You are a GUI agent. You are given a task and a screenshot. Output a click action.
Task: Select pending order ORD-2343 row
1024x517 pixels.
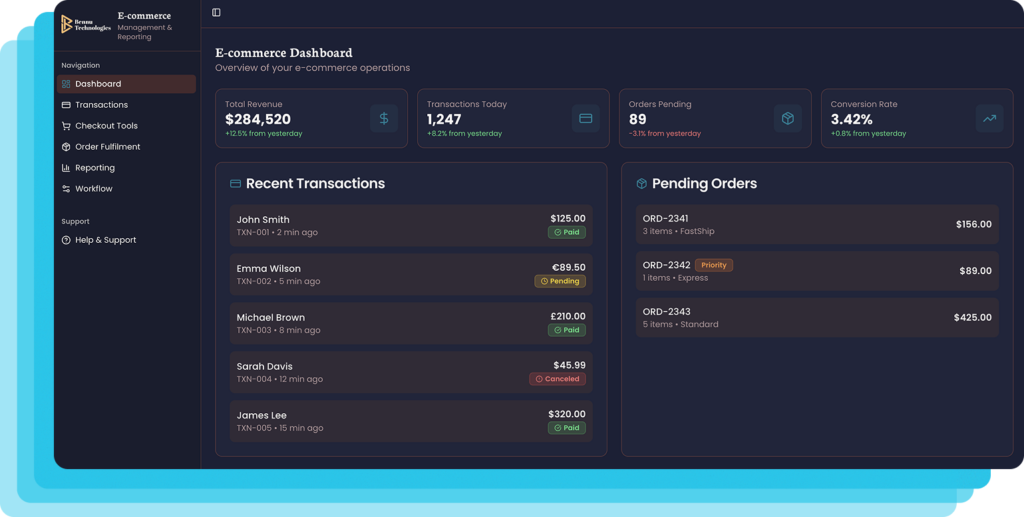[817, 318]
